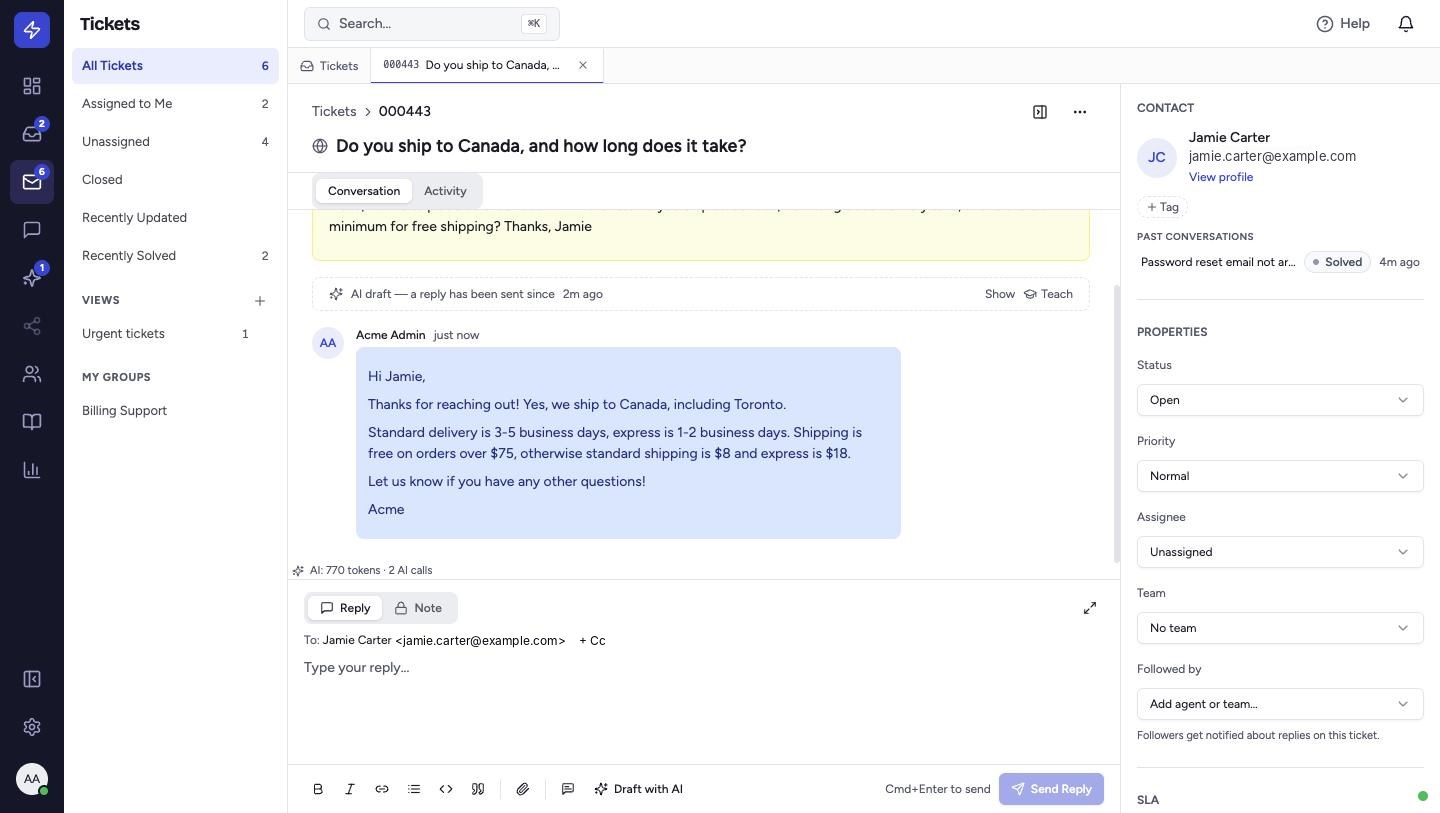Add a new view with plus icon
The width and height of the screenshot is (1440, 813).
pos(260,300)
